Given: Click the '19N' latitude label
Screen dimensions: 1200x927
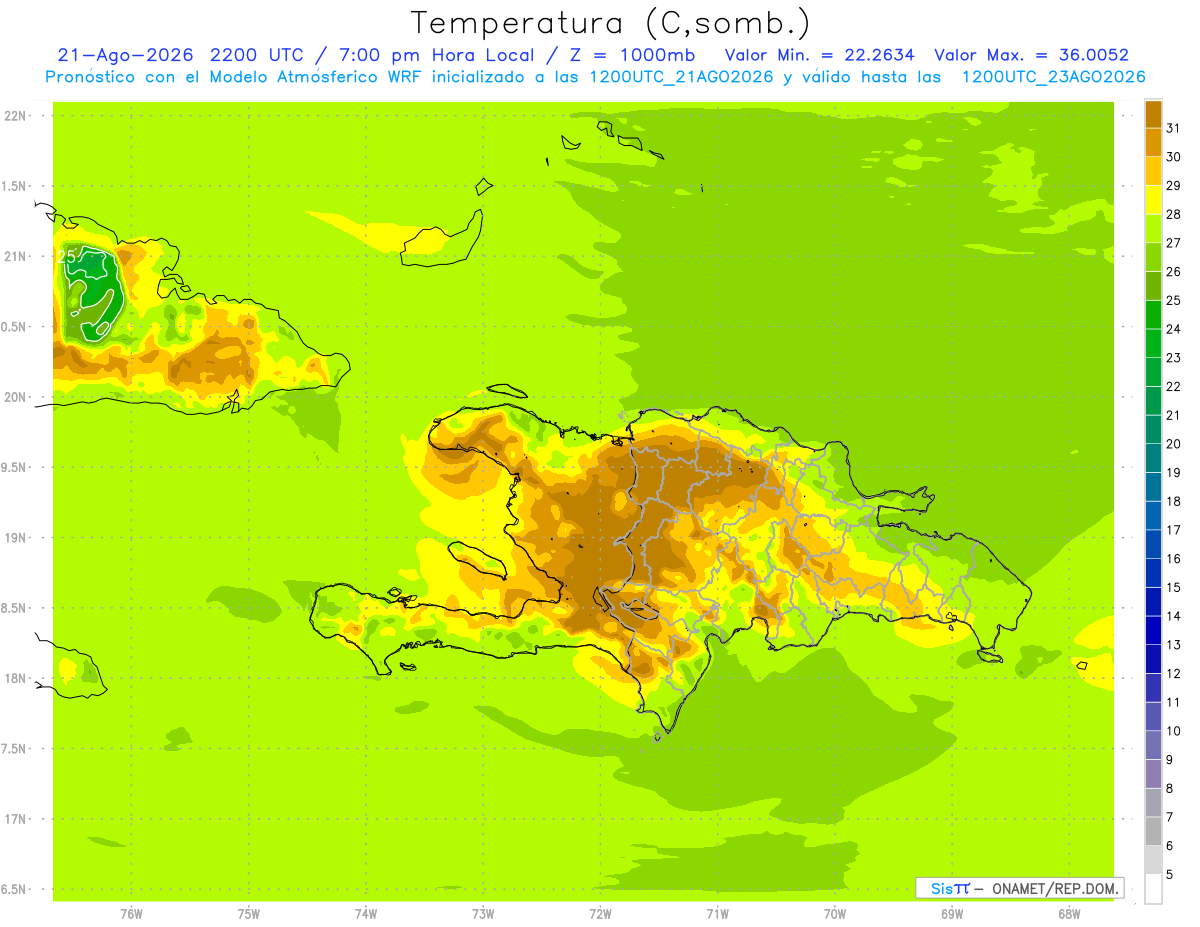Looking at the screenshot, I should [x=16, y=538].
